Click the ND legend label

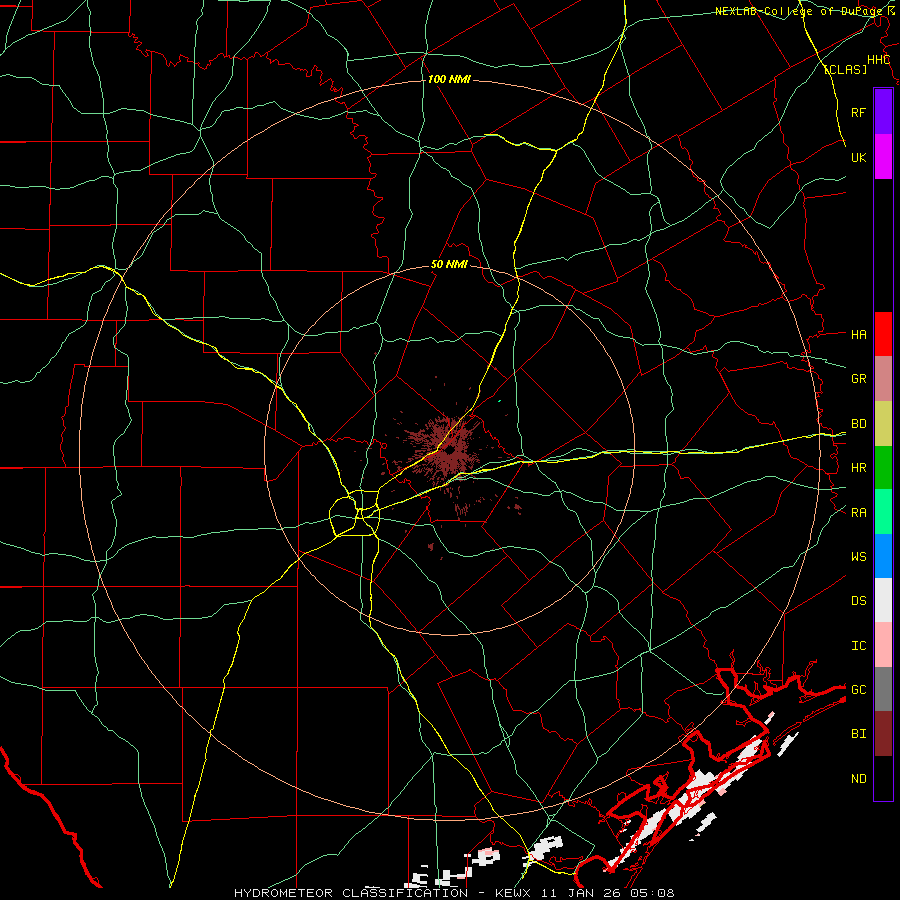(858, 779)
